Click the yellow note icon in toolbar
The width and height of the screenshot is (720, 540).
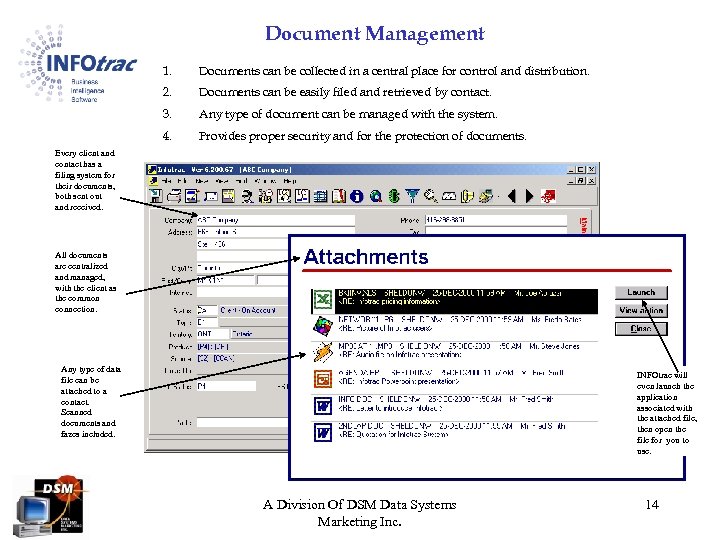[228, 196]
